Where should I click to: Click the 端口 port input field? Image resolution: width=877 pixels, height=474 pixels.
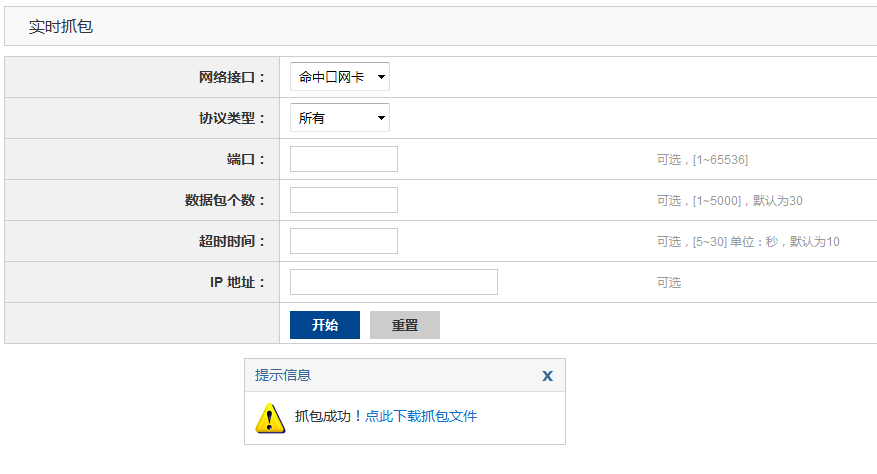click(x=343, y=159)
